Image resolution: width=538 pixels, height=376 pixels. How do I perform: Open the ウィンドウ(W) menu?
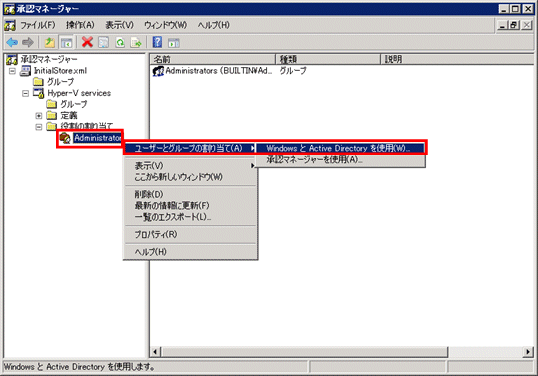tap(165, 25)
